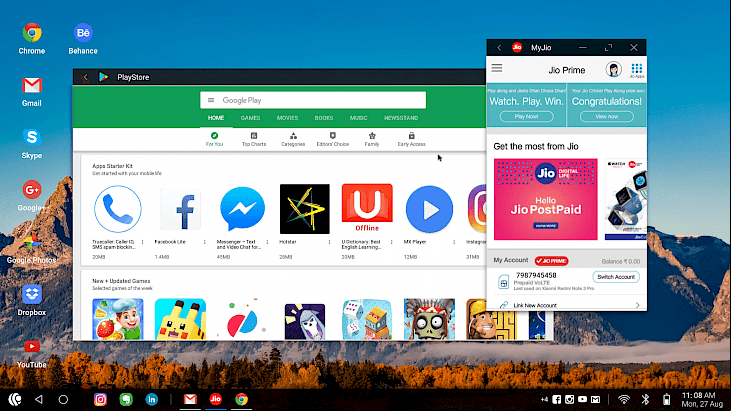The height and width of the screenshot is (411, 731).
Task: Launch Dropbox from desktop
Action: coord(32,301)
